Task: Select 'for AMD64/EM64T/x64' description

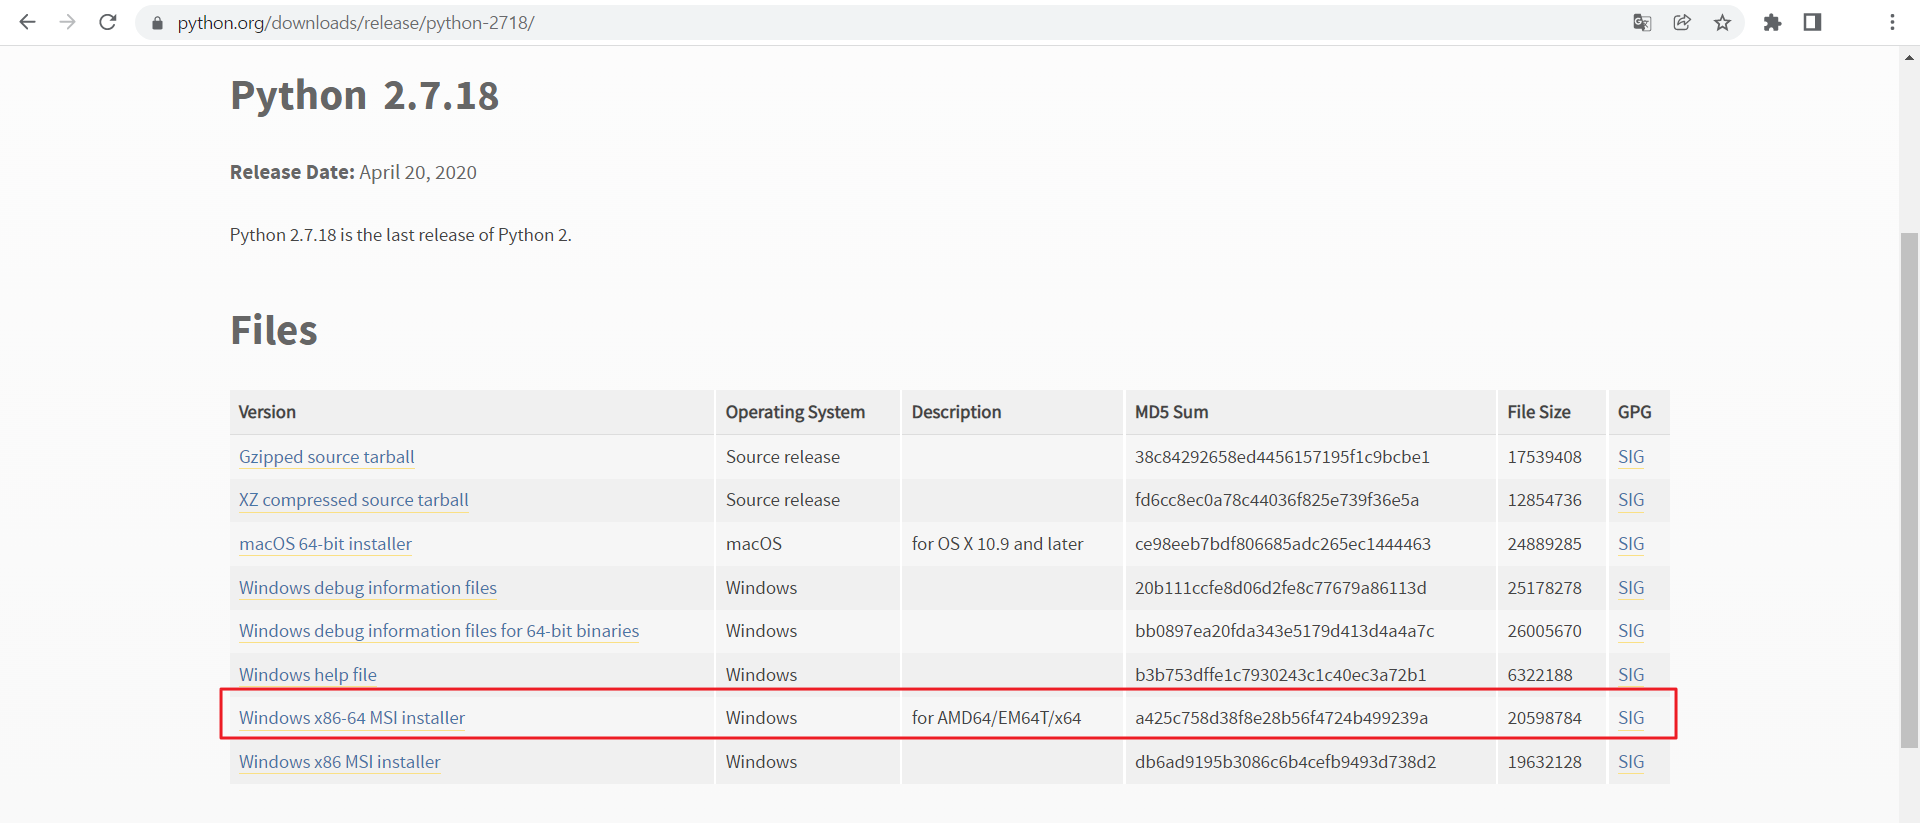Action: 996,718
